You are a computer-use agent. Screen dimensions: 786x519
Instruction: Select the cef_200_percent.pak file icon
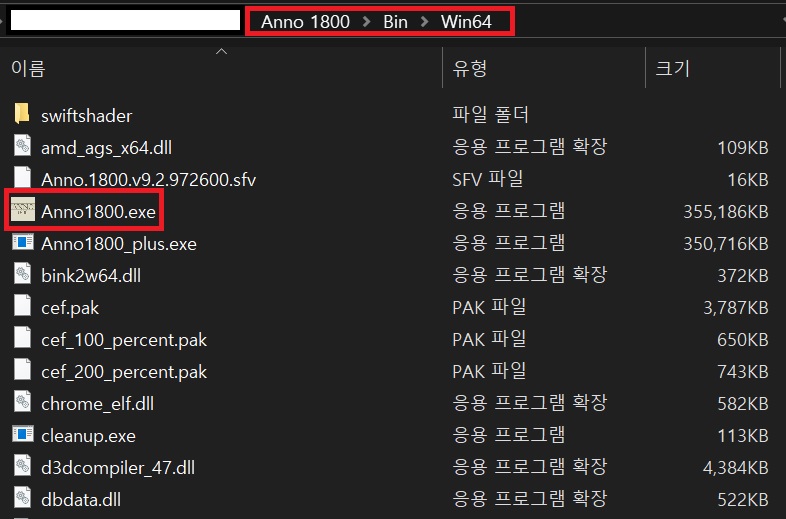pyautogui.click(x=22, y=370)
